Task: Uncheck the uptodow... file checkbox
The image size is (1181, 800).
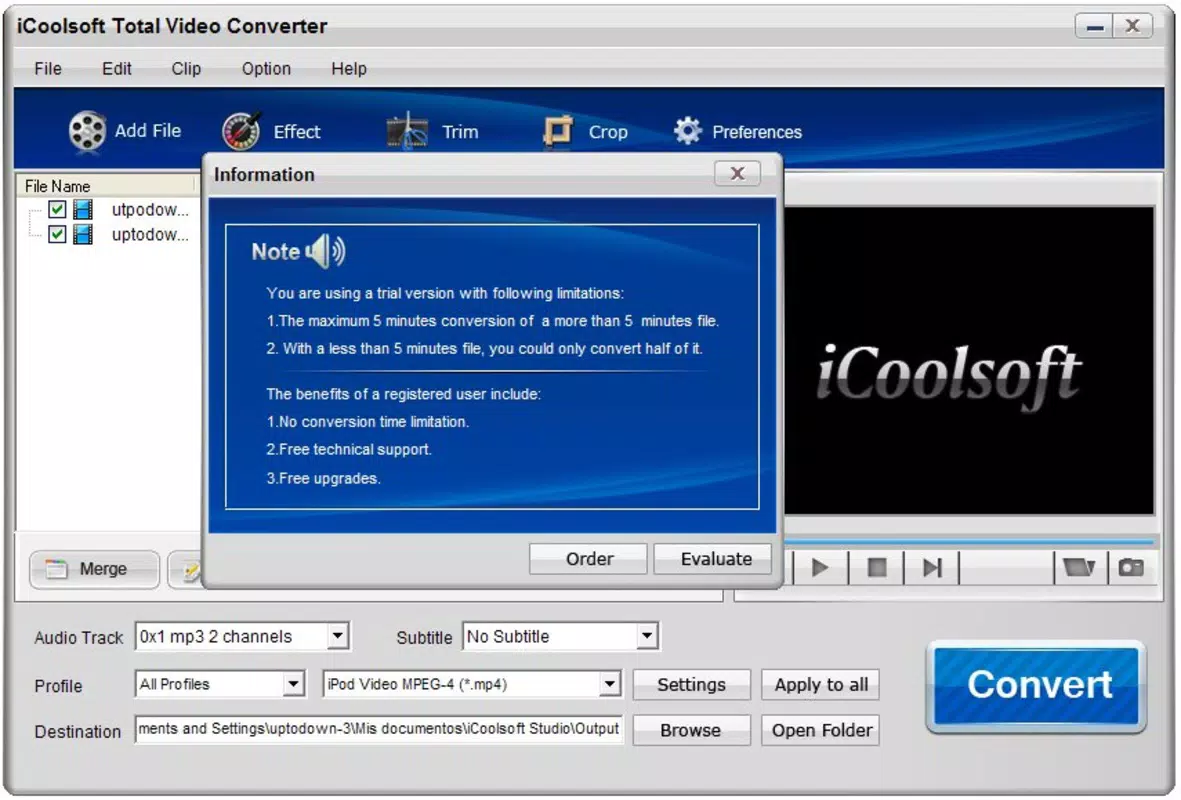Action: tap(56, 234)
